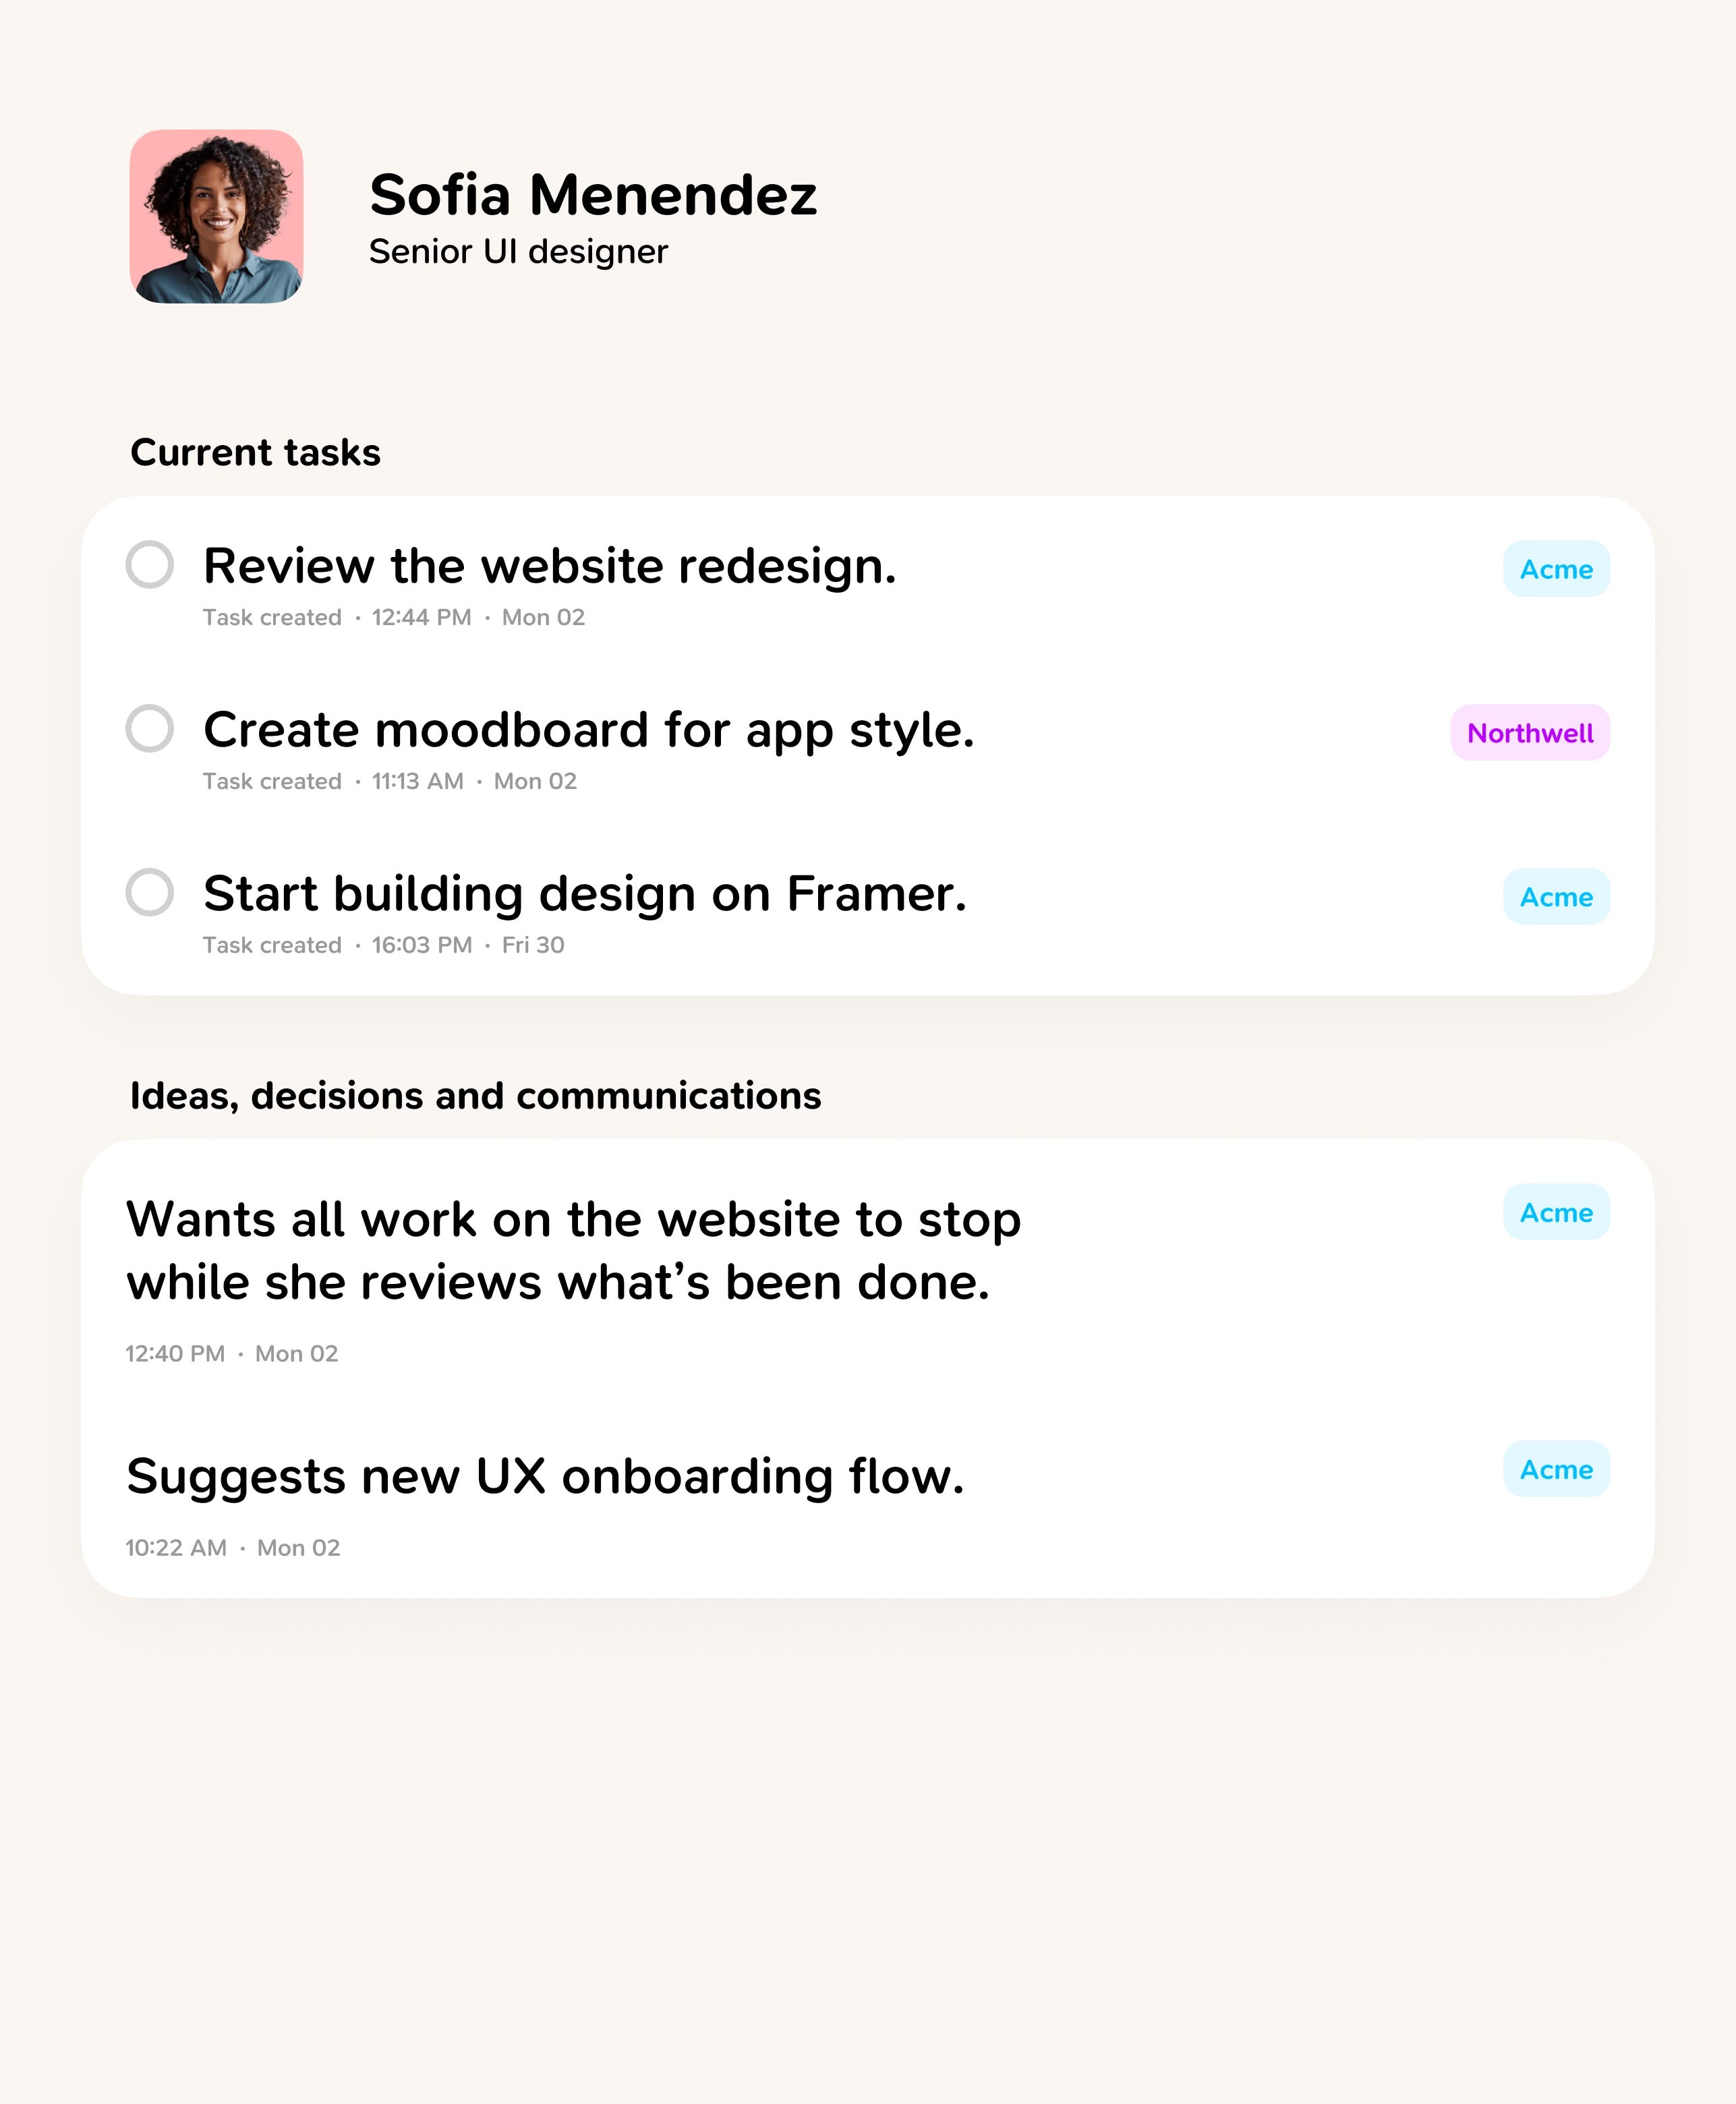Click the Acme label on the Framer task
Image resolution: width=1736 pixels, height=2104 pixels.
tap(1556, 897)
